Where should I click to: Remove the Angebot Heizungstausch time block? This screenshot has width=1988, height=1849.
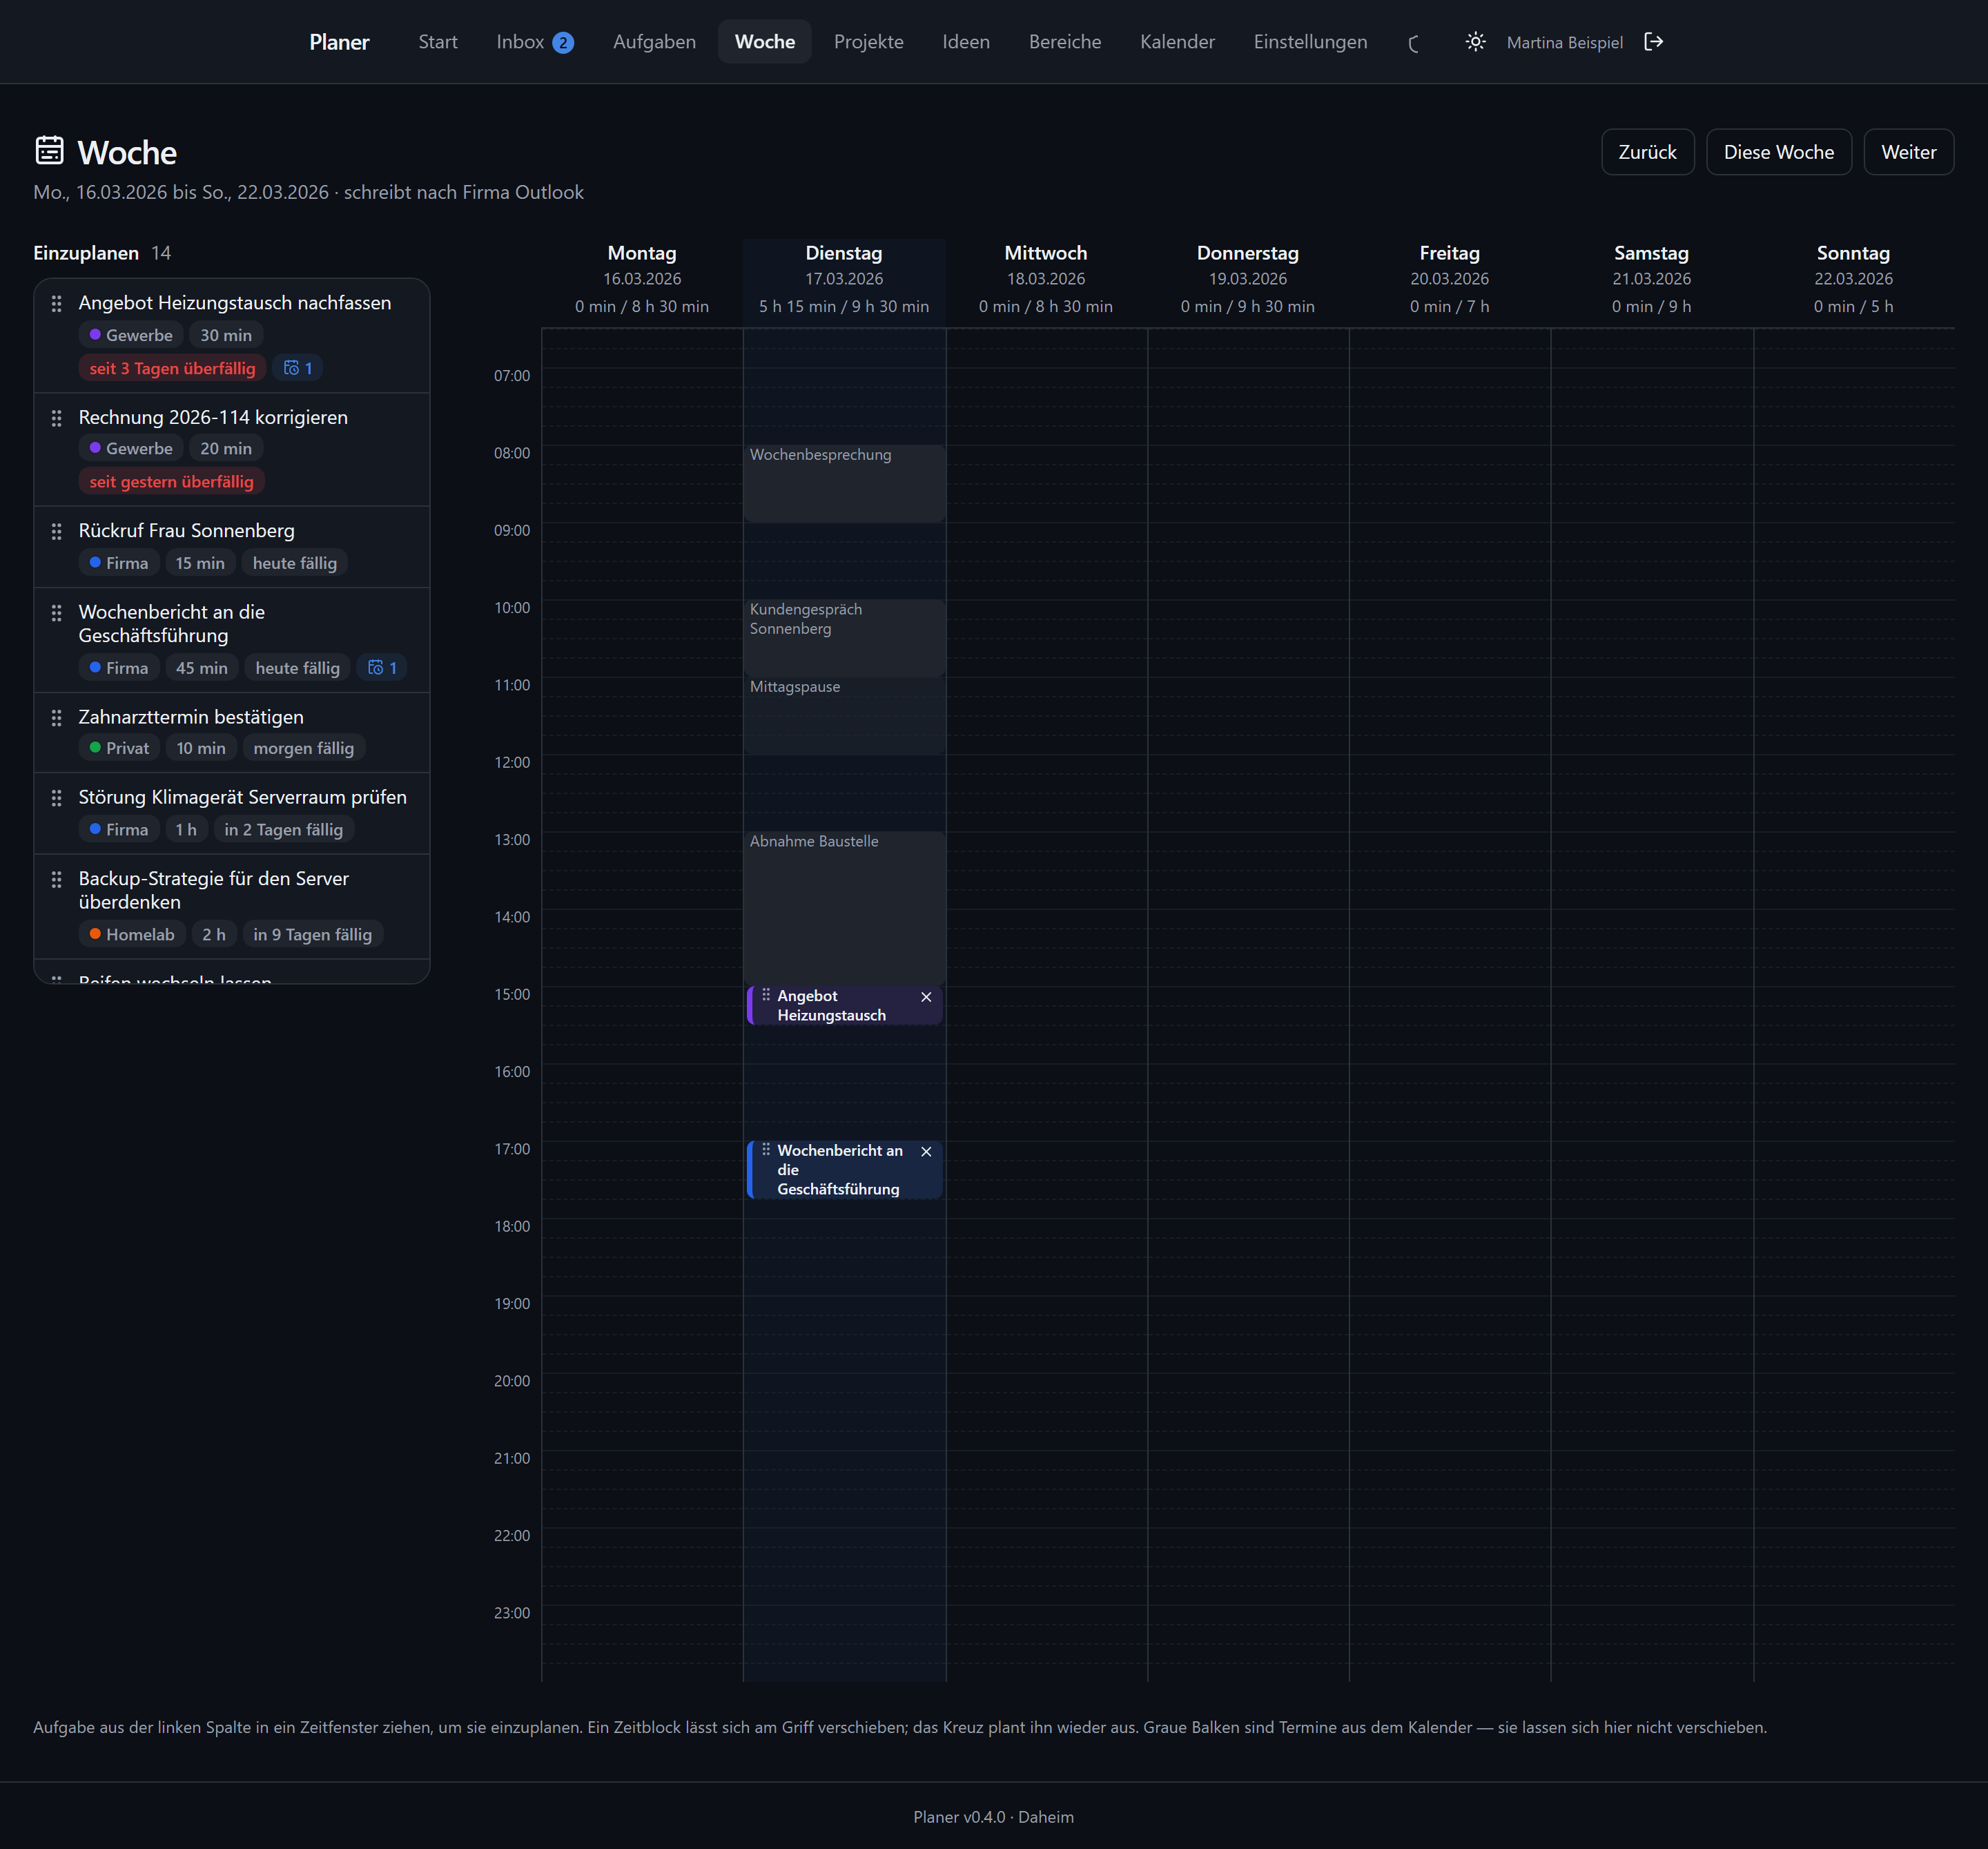tap(926, 997)
